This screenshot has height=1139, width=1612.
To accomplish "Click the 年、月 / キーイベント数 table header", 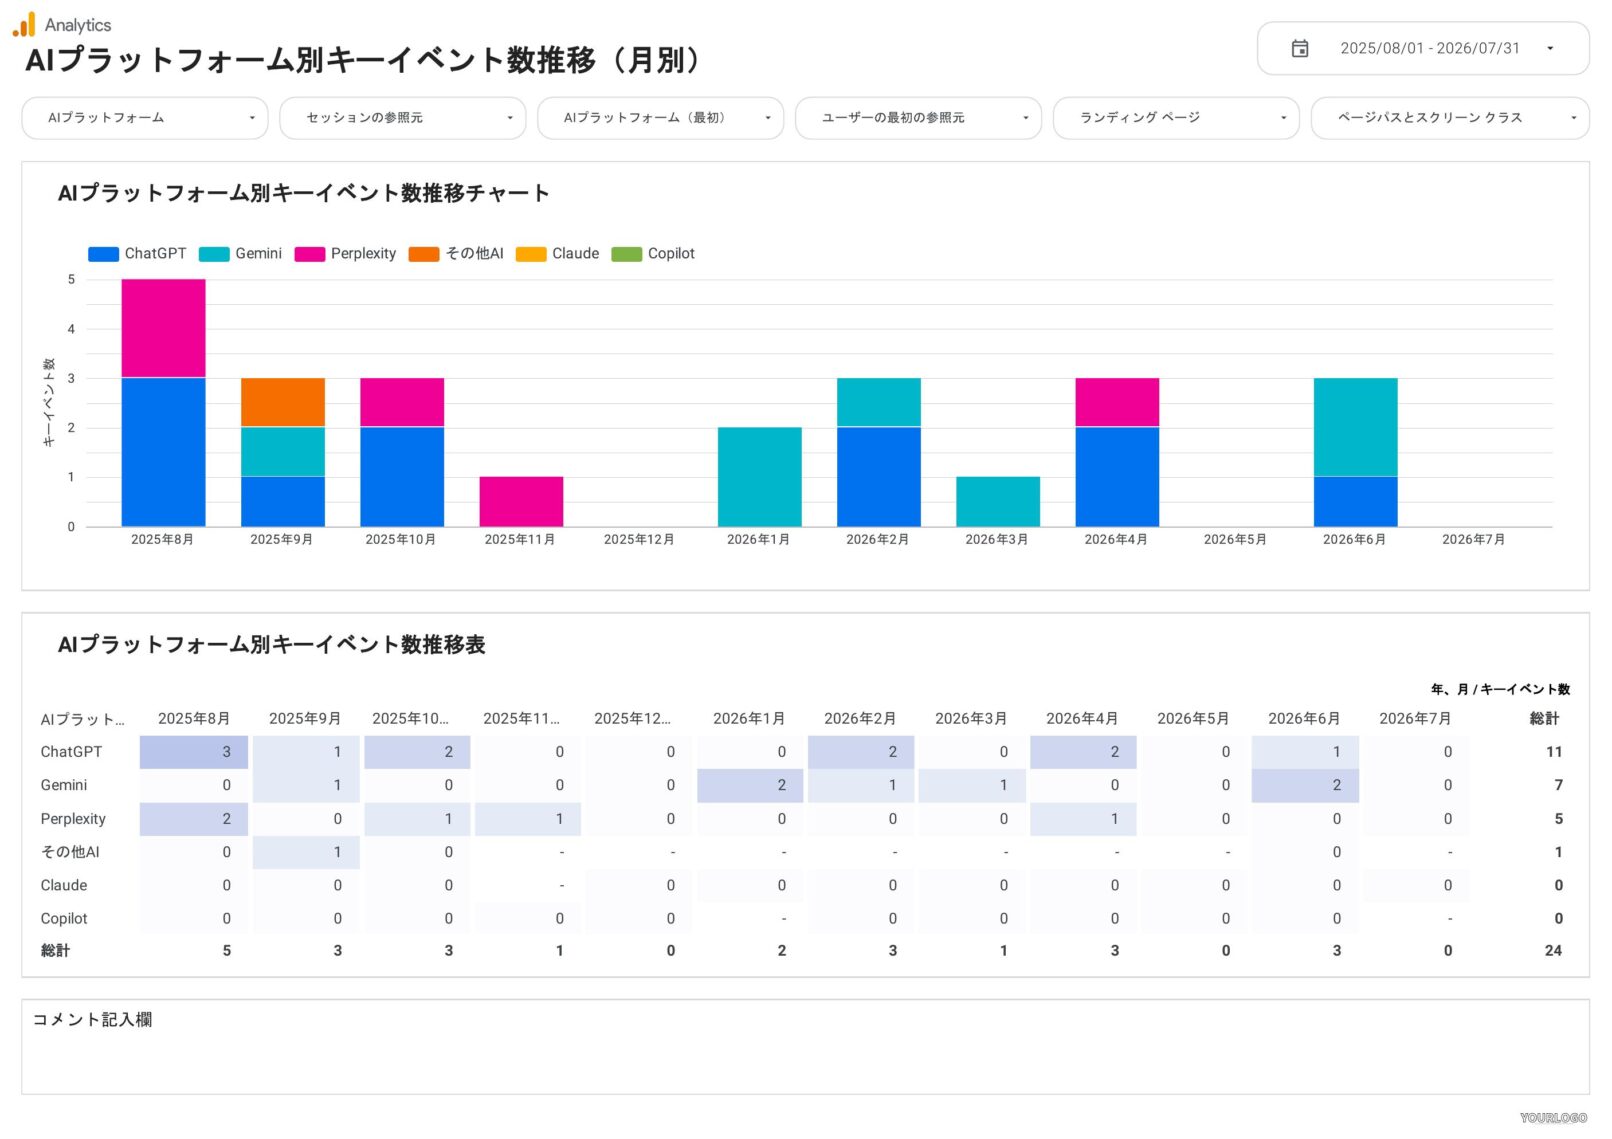I will click(x=1501, y=690).
